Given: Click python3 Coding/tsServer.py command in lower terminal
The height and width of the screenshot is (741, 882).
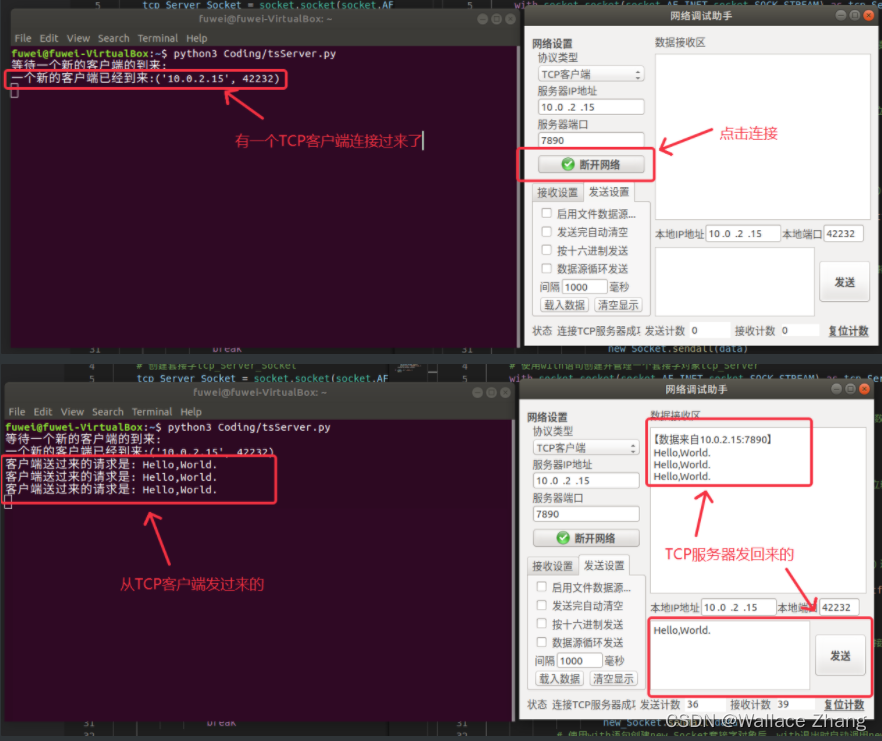Looking at the screenshot, I should pos(249,427).
